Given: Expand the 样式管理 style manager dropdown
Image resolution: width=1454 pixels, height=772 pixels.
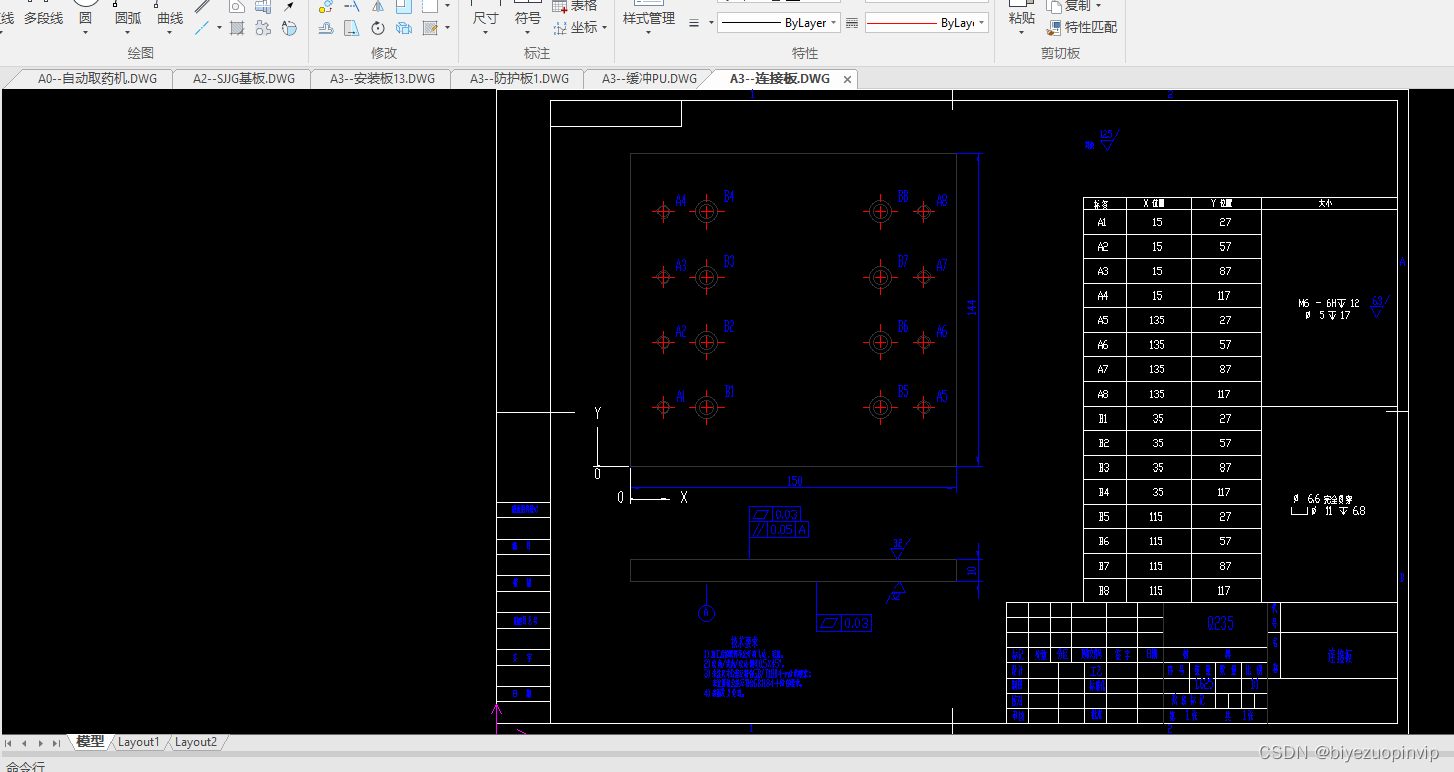Looking at the screenshot, I should [x=648, y=33].
